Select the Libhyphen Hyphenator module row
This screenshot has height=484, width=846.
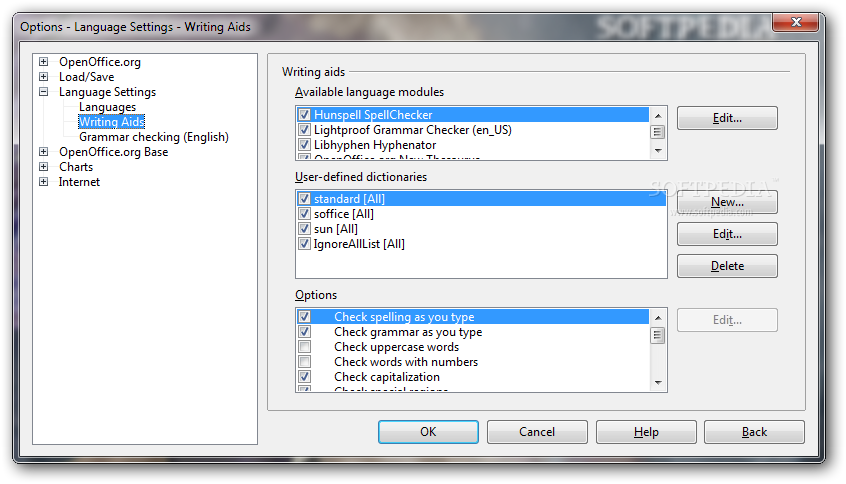473,145
